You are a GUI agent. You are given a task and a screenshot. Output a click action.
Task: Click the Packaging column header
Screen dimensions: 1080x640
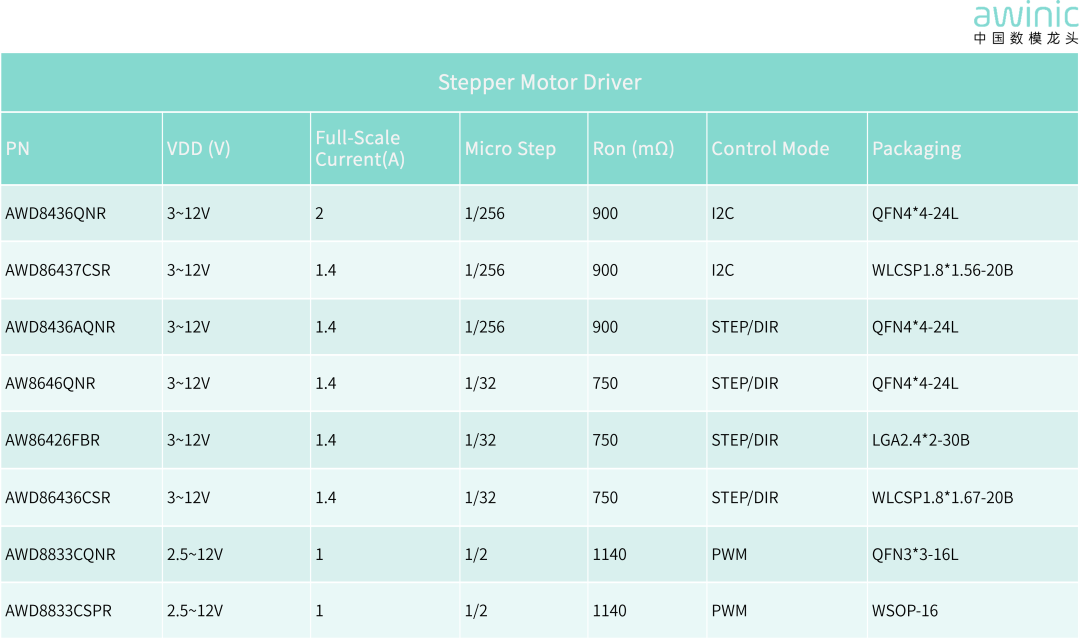pos(916,149)
